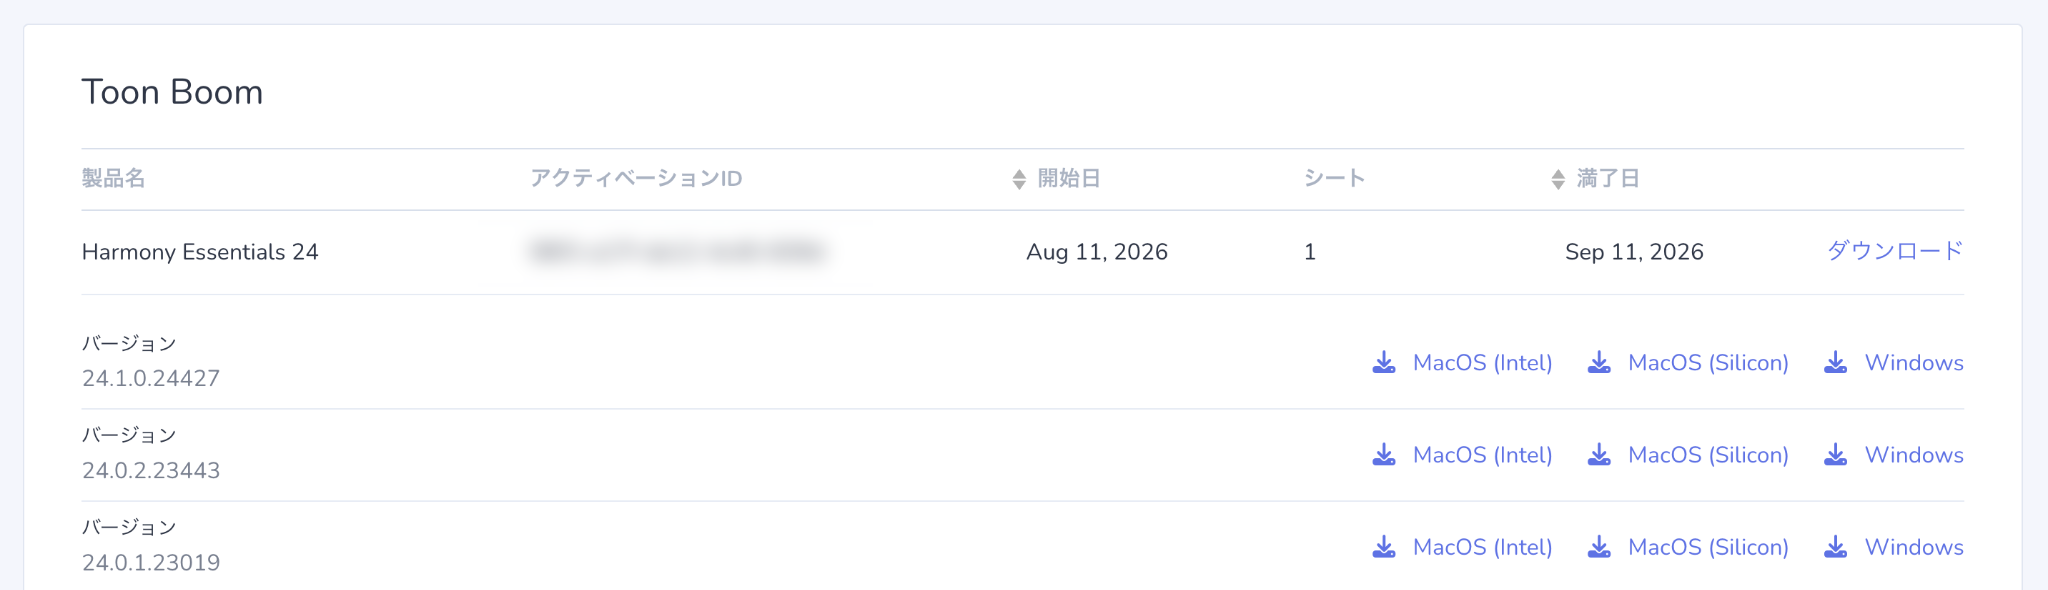Click download icon for 24.0.2.23443 MacOS Silicon
Image resolution: width=2048 pixels, height=590 pixels.
pyautogui.click(x=1599, y=455)
